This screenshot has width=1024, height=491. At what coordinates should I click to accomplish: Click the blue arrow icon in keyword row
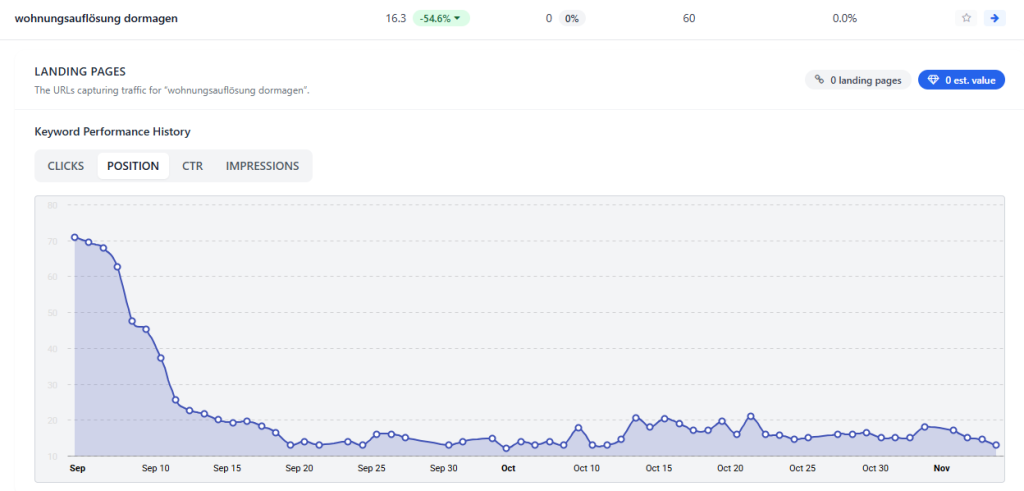993,18
